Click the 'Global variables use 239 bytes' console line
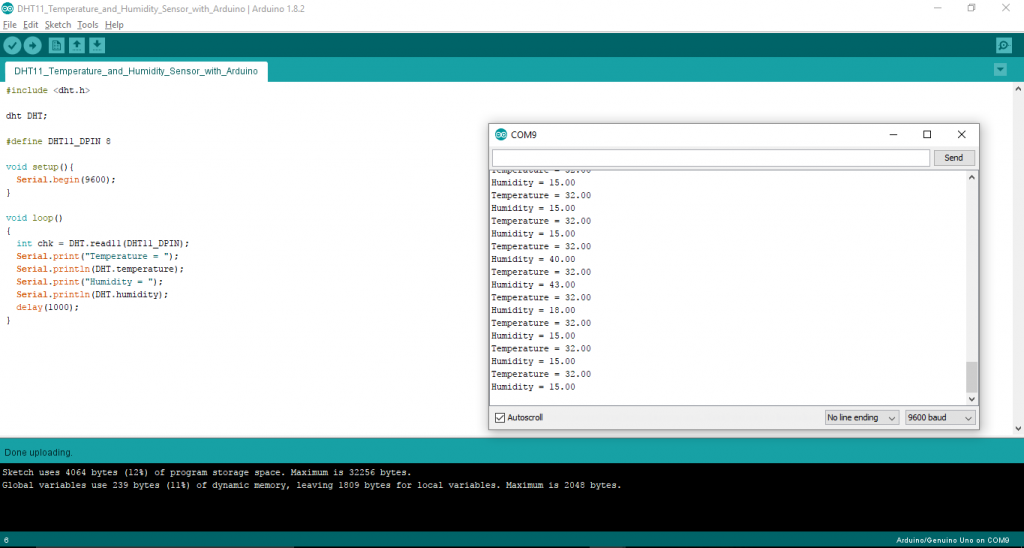This screenshot has height=548, width=1024. point(312,485)
